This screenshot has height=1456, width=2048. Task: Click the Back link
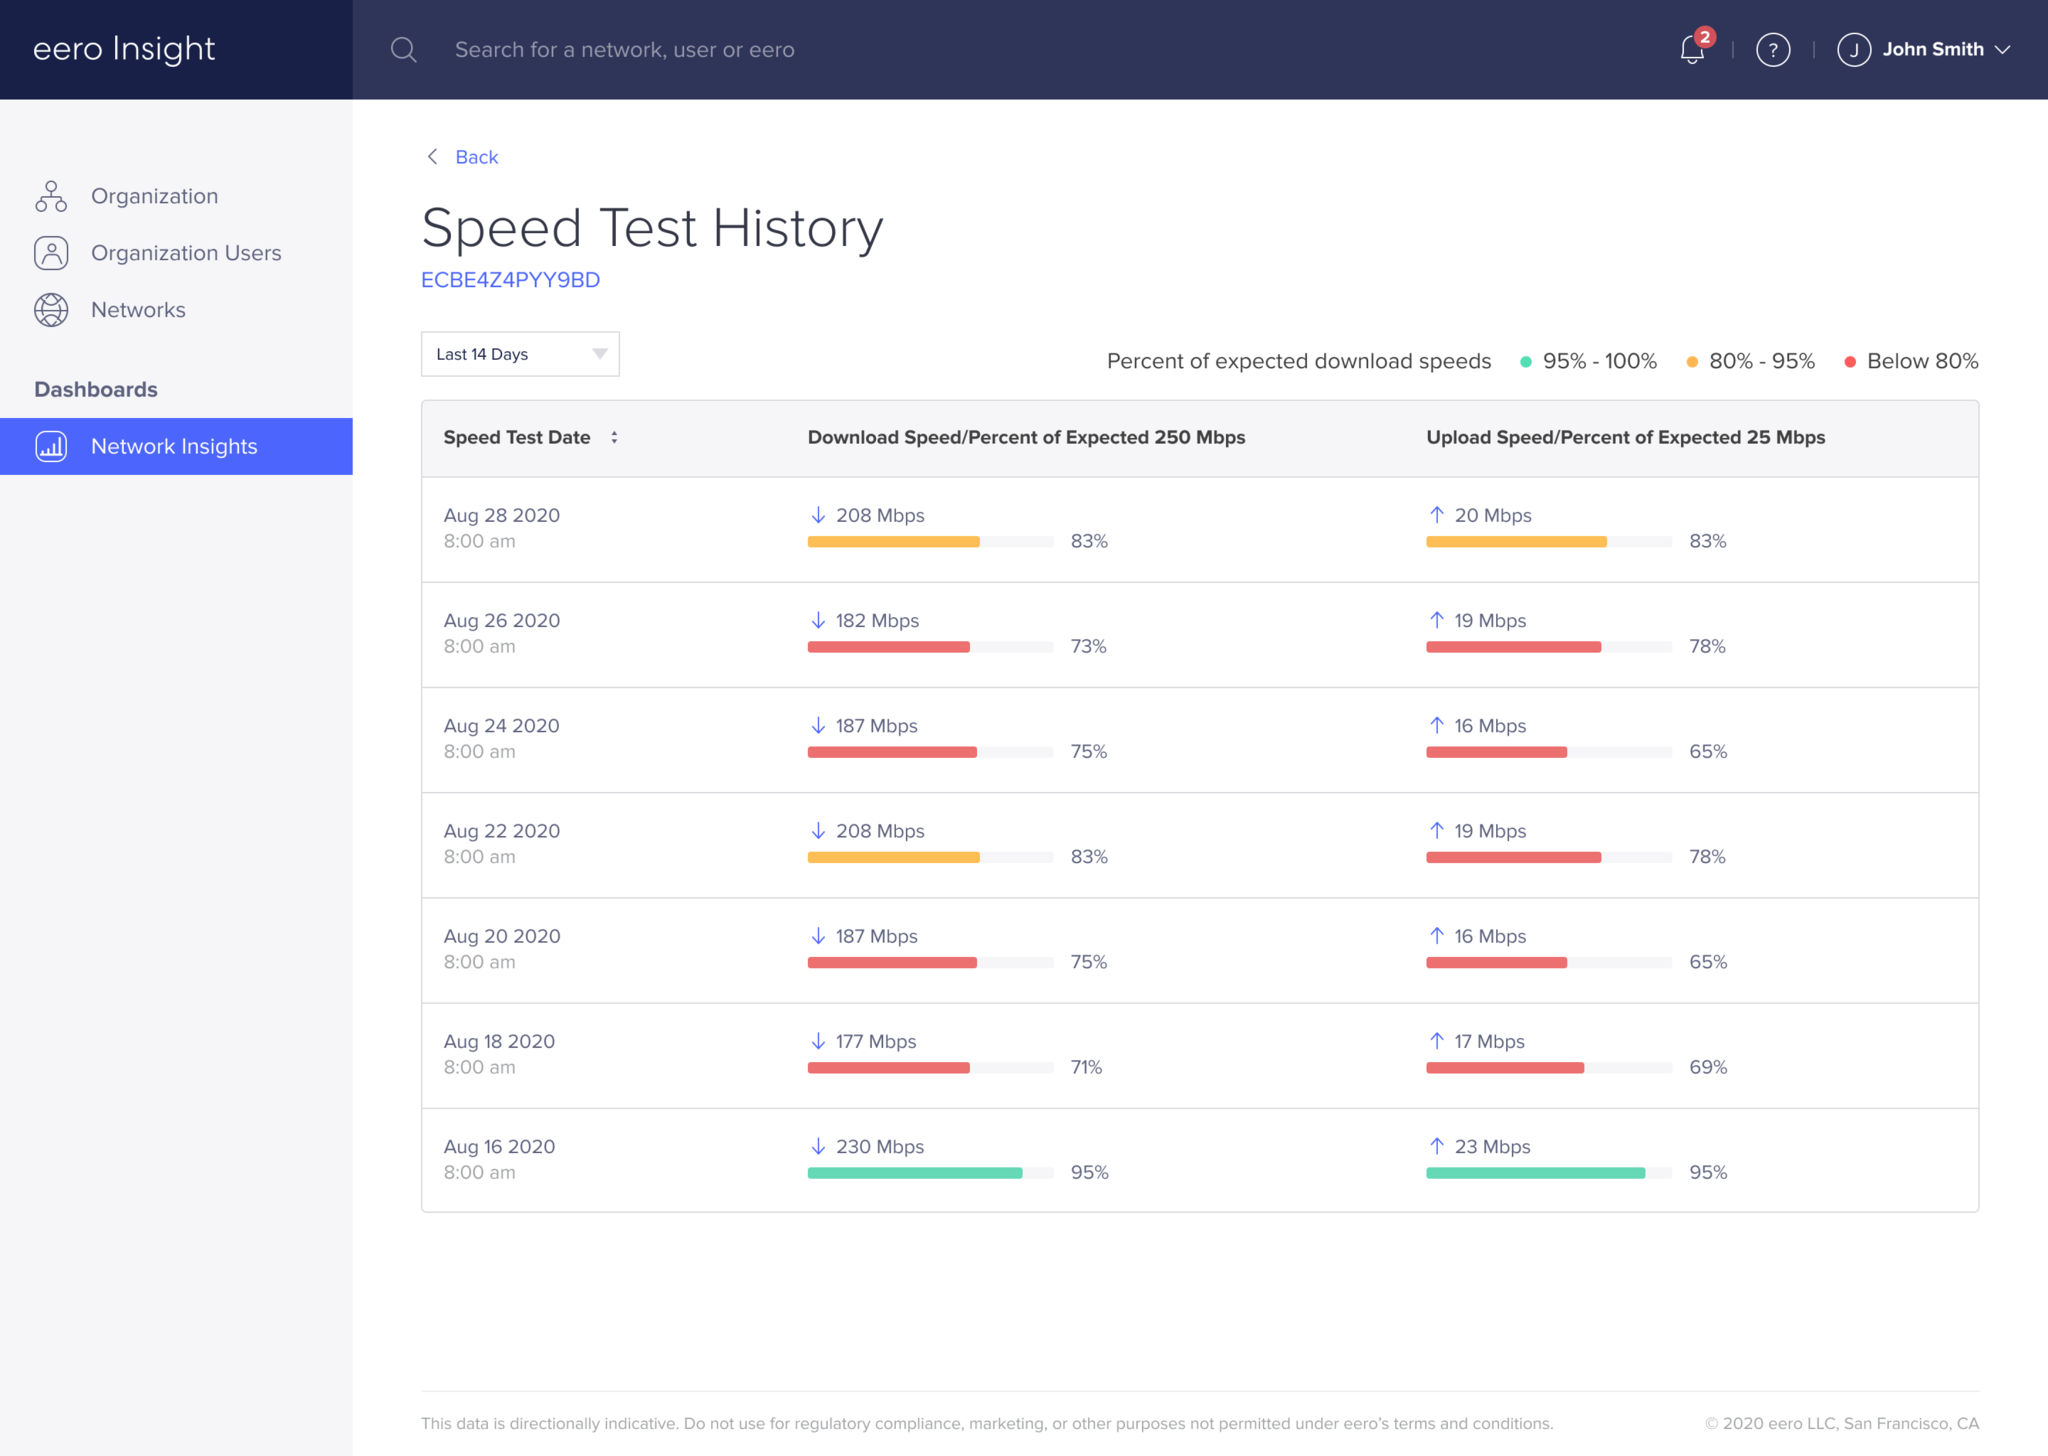(x=476, y=157)
